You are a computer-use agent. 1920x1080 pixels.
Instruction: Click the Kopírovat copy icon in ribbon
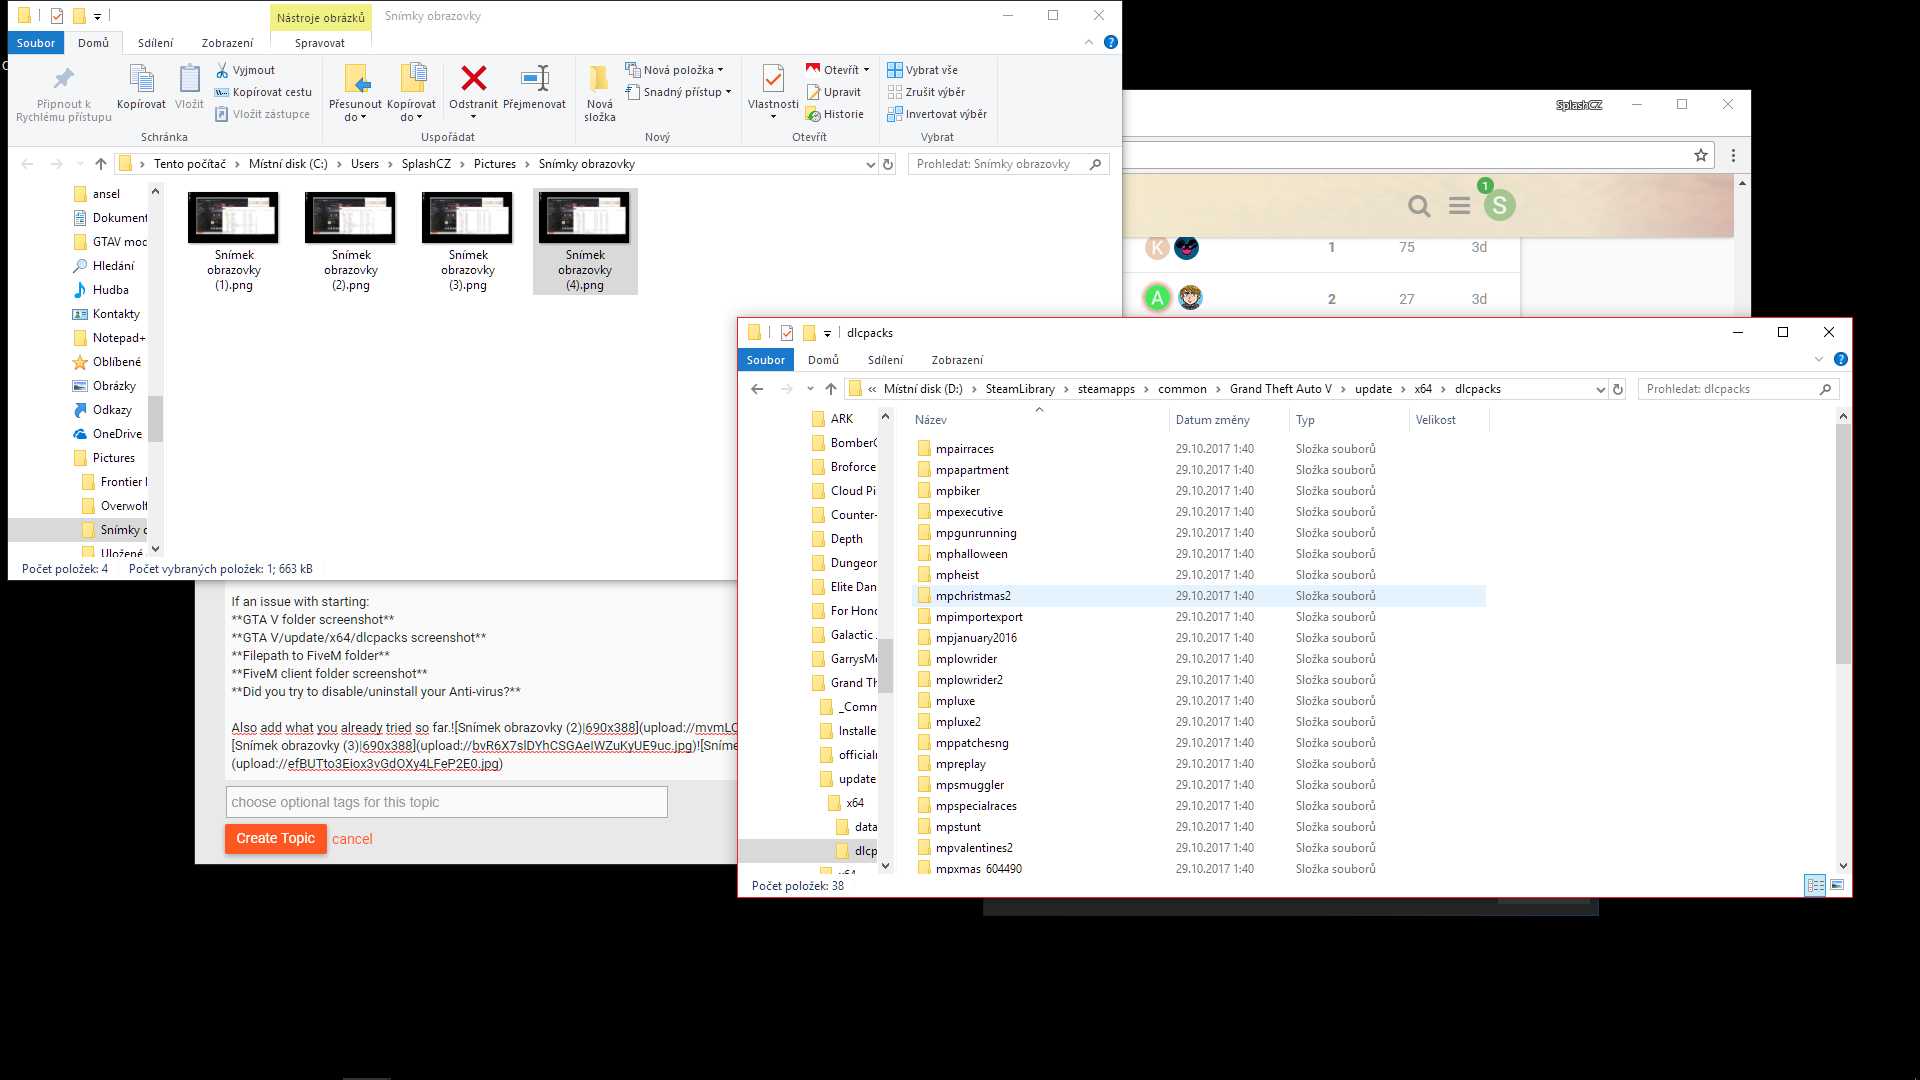(141, 78)
